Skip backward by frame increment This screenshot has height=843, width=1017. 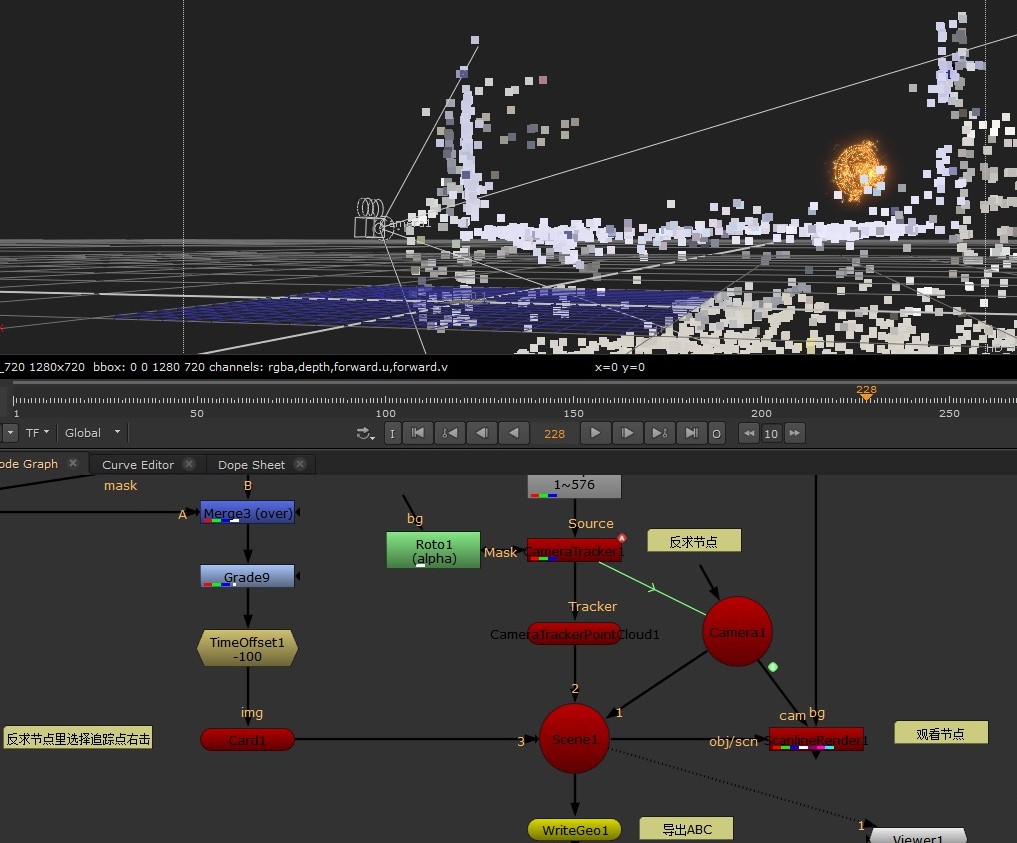[x=748, y=433]
